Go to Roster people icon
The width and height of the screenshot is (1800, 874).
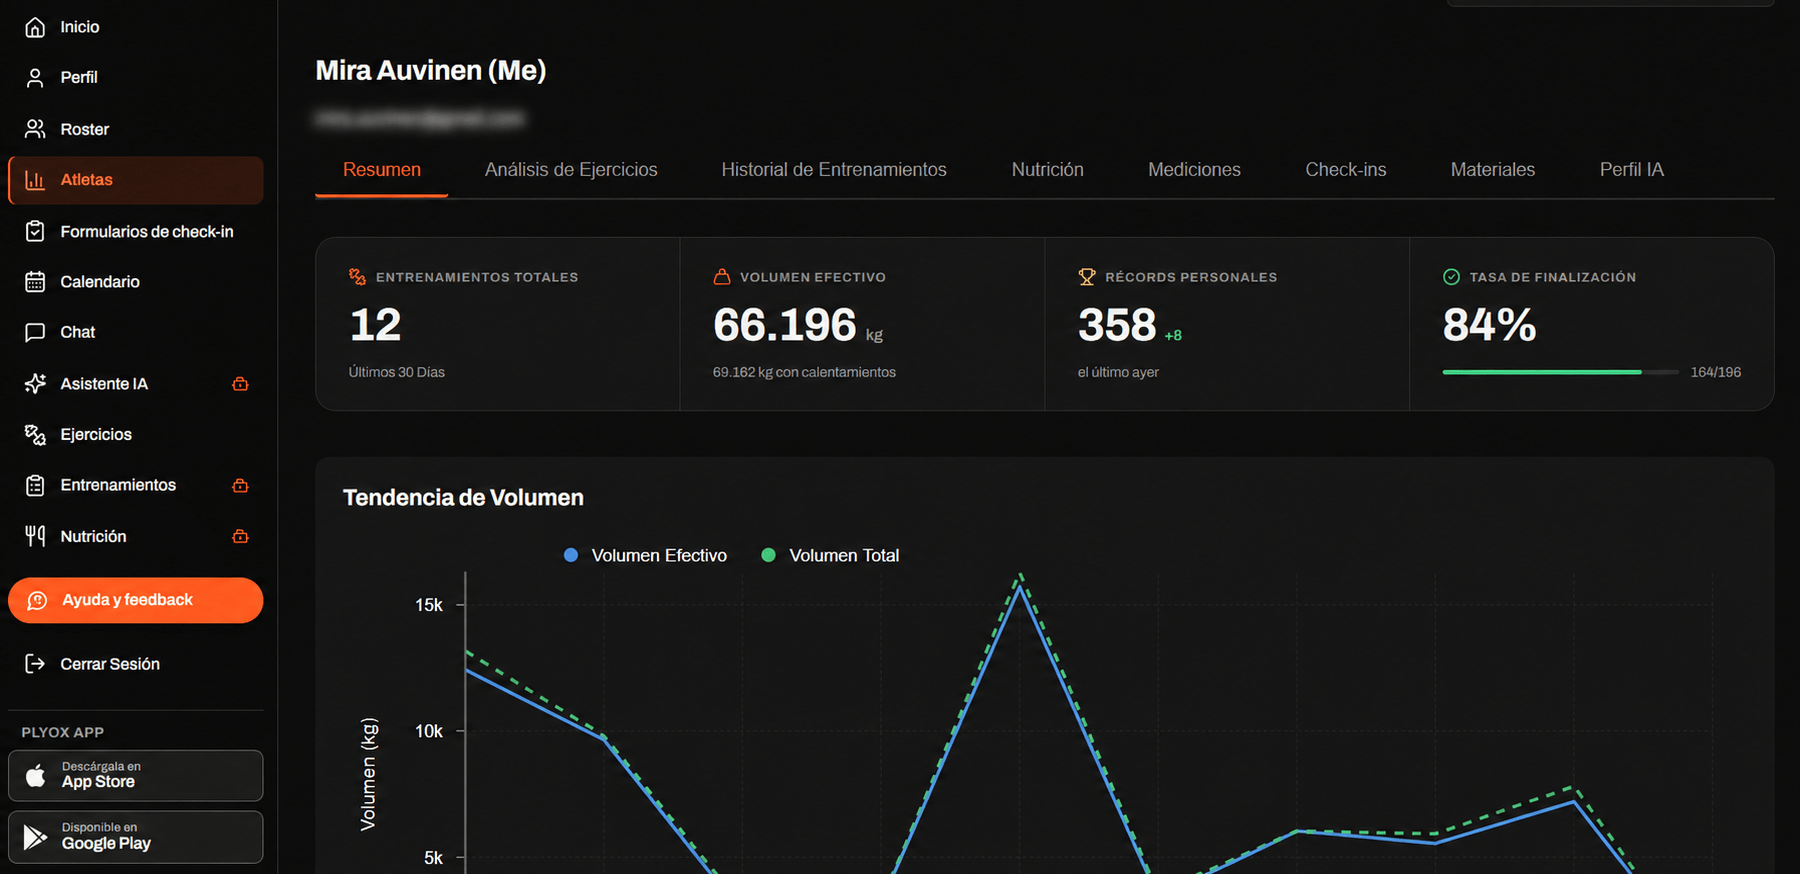pos(35,129)
